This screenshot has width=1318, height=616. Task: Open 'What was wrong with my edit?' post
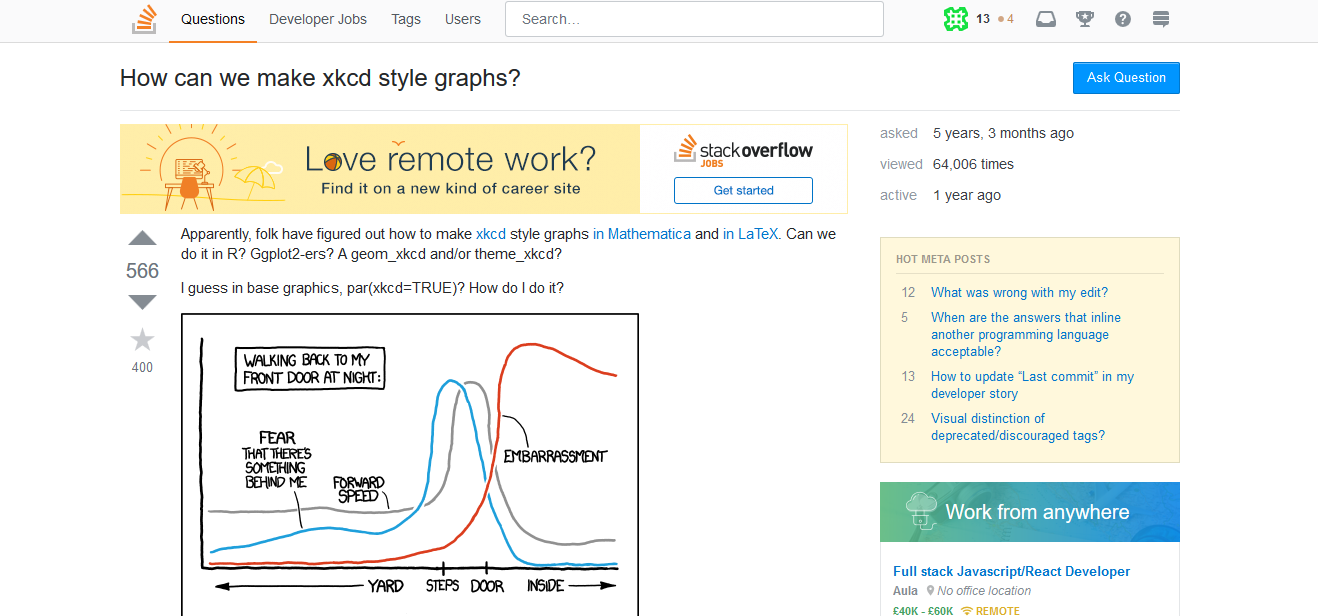[x=1019, y=293]
